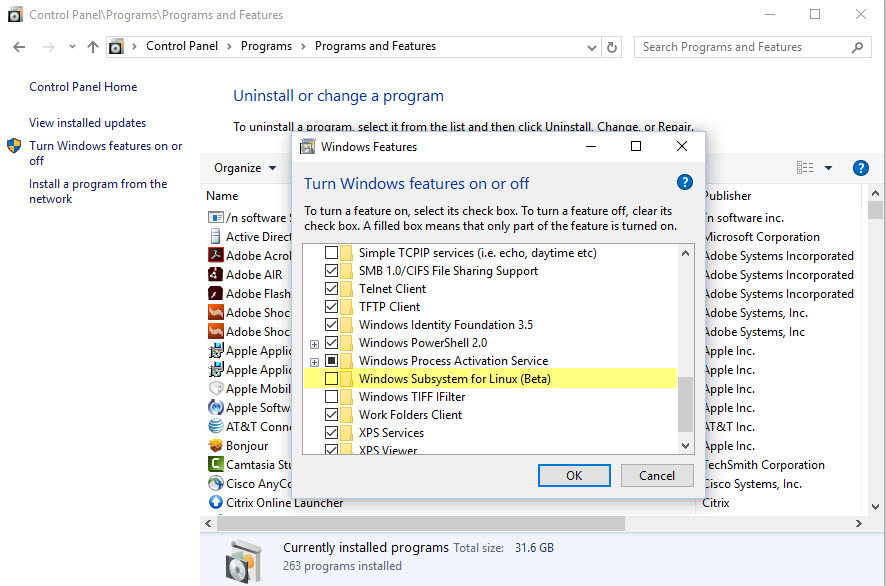Open the recent locations dropdown arrow

tap(72, 47)
